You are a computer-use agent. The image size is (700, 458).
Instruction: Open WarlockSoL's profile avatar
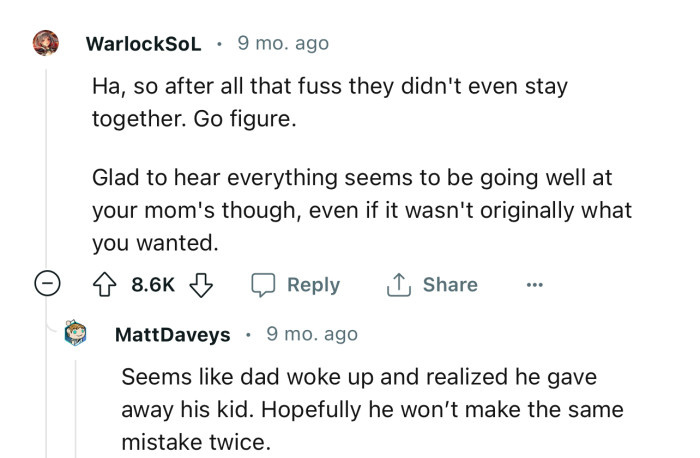tap(46, 44)
